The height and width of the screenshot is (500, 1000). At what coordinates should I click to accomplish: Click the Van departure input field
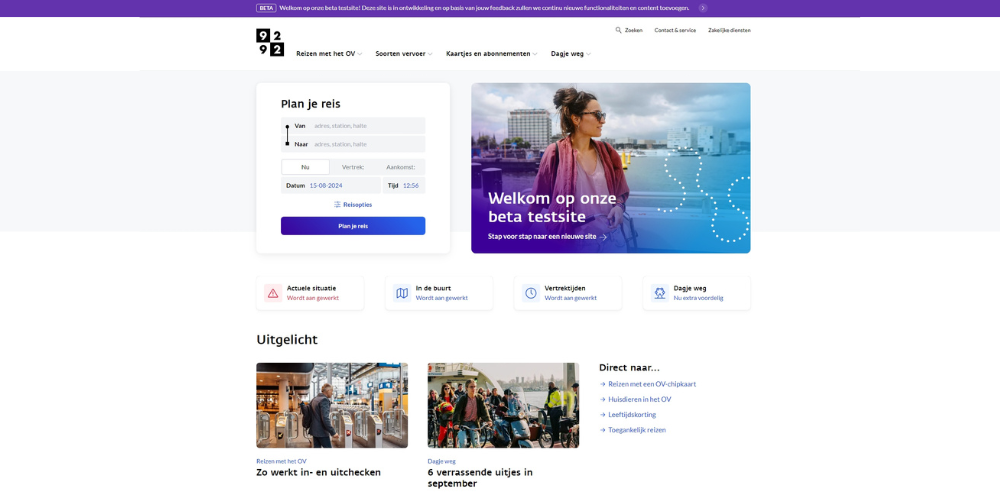(x=366, y=126)
